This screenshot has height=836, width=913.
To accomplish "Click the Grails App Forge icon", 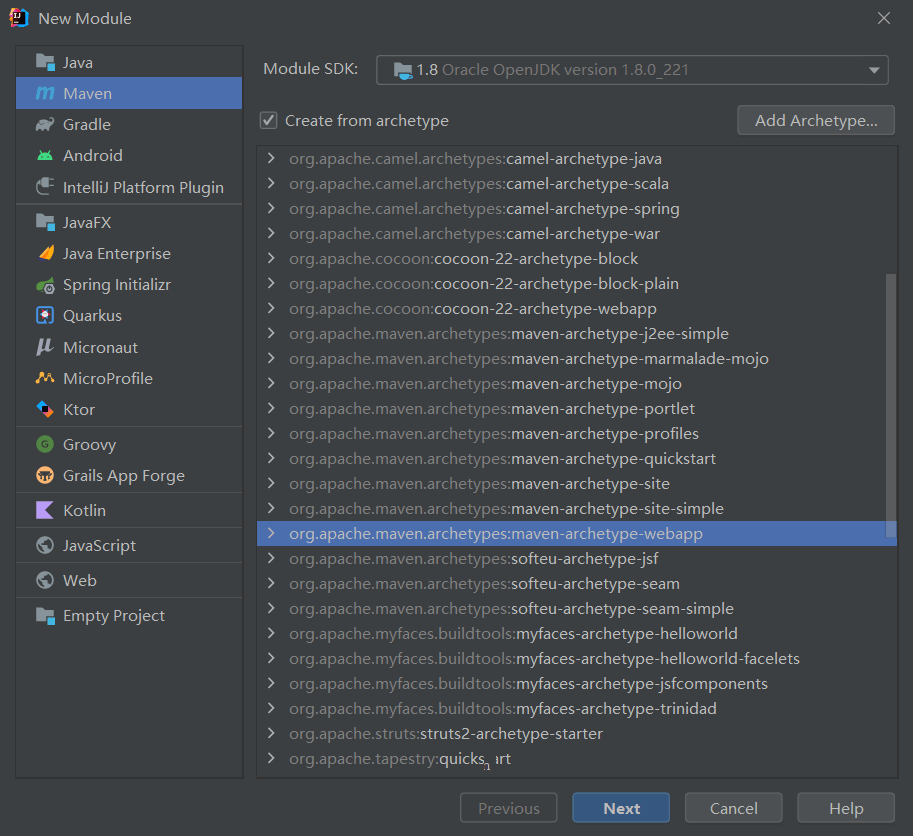I will tap(45, 475).
